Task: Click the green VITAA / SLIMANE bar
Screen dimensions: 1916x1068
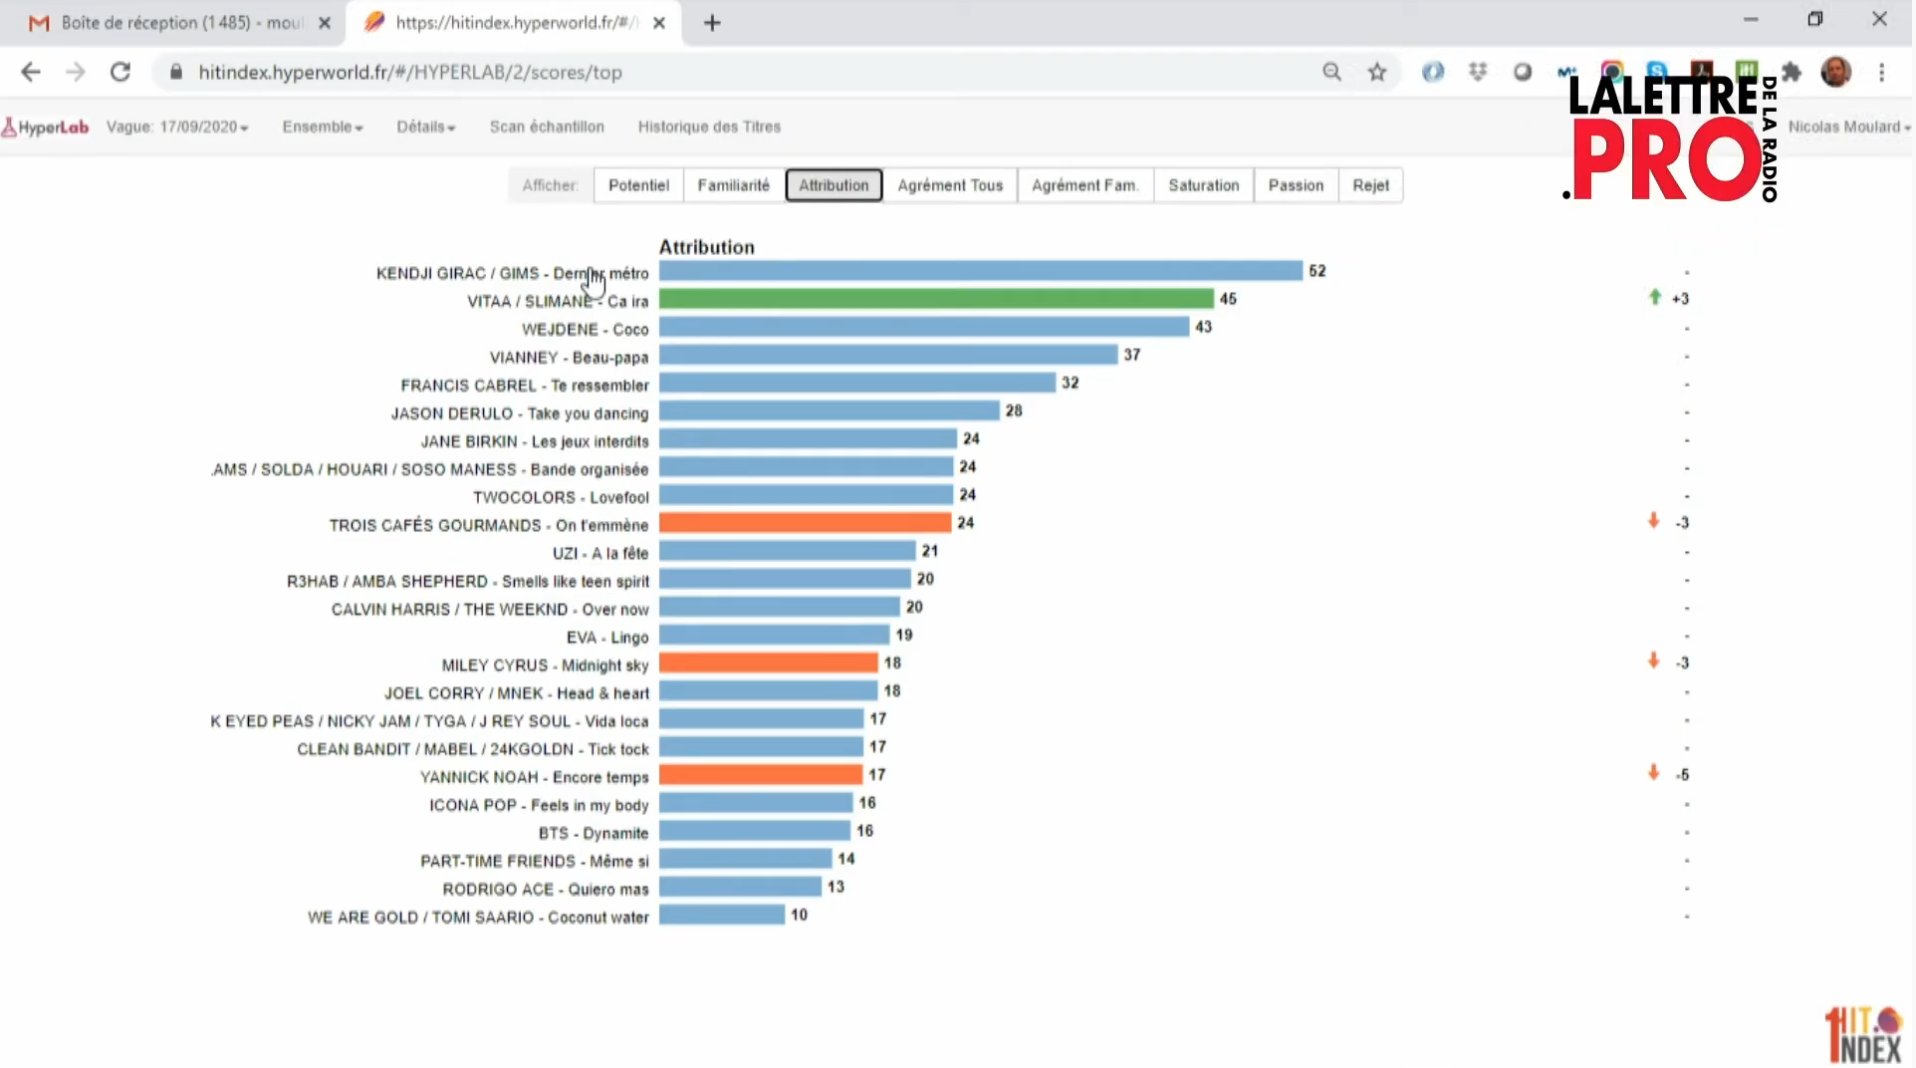Action: coord(935,299)
